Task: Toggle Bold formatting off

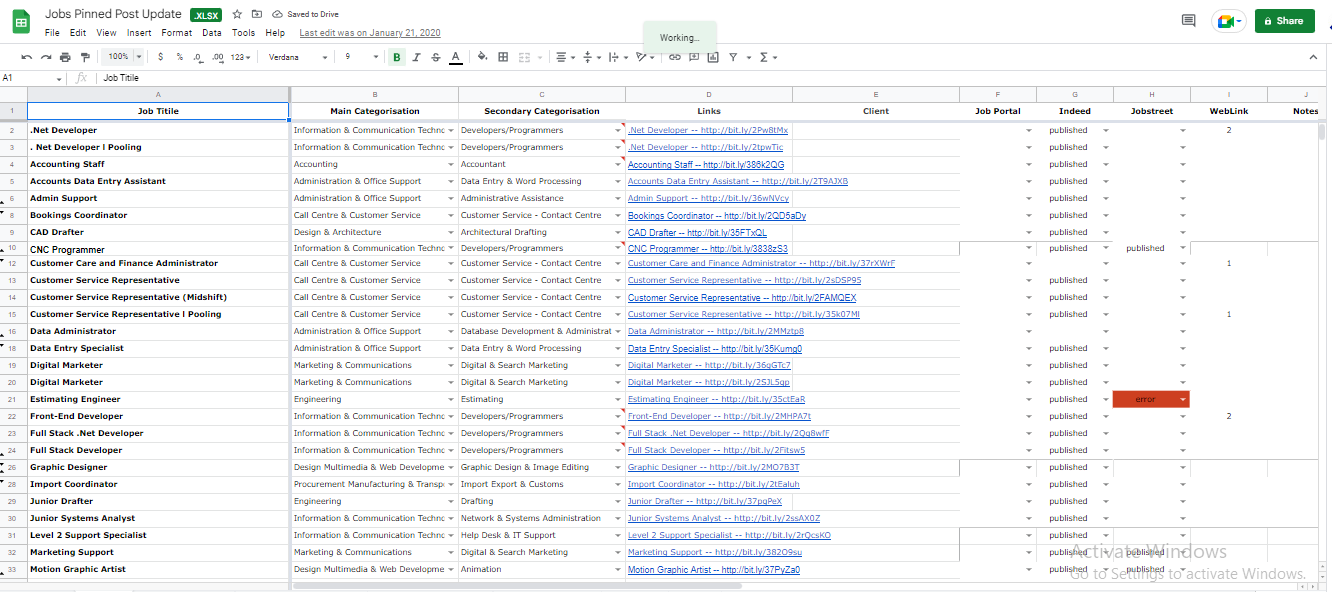Action: (x=397, y=57)
